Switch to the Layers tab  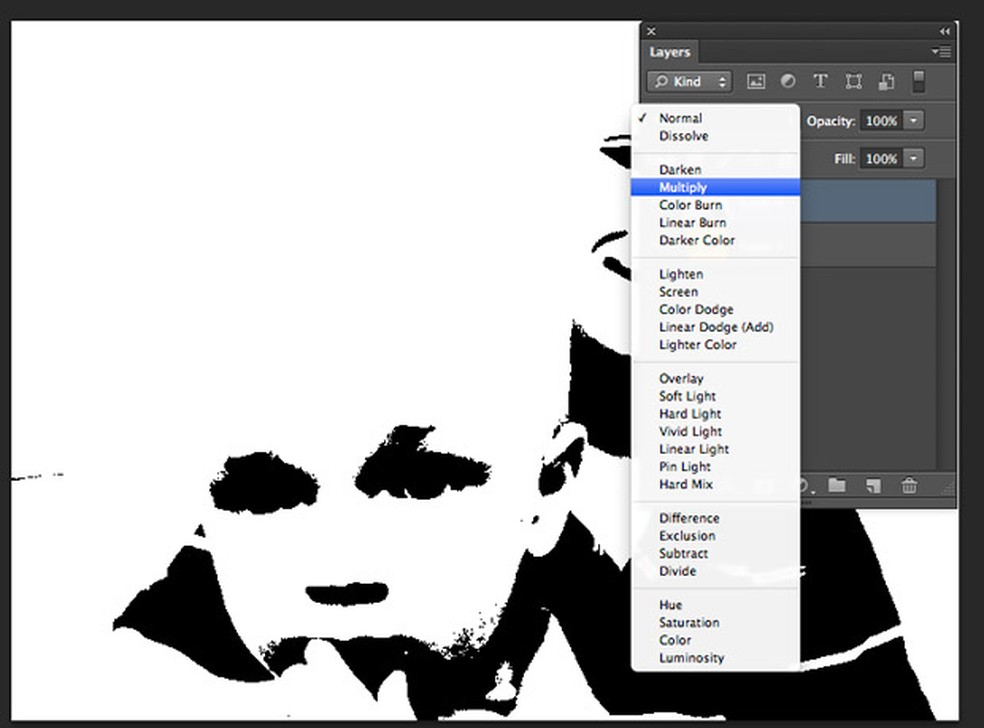pos(669,52)
